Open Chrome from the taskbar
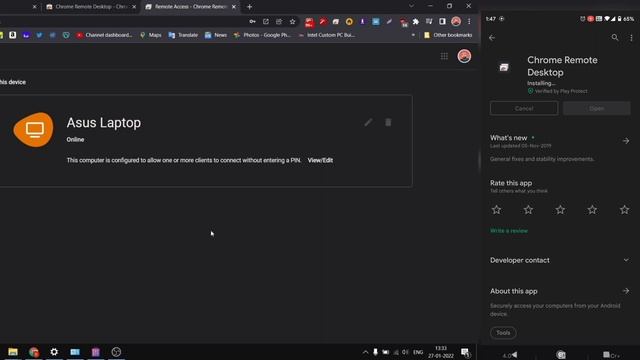Image resolution: width=640 pixels, height=360 pixels. click(34, 352)
